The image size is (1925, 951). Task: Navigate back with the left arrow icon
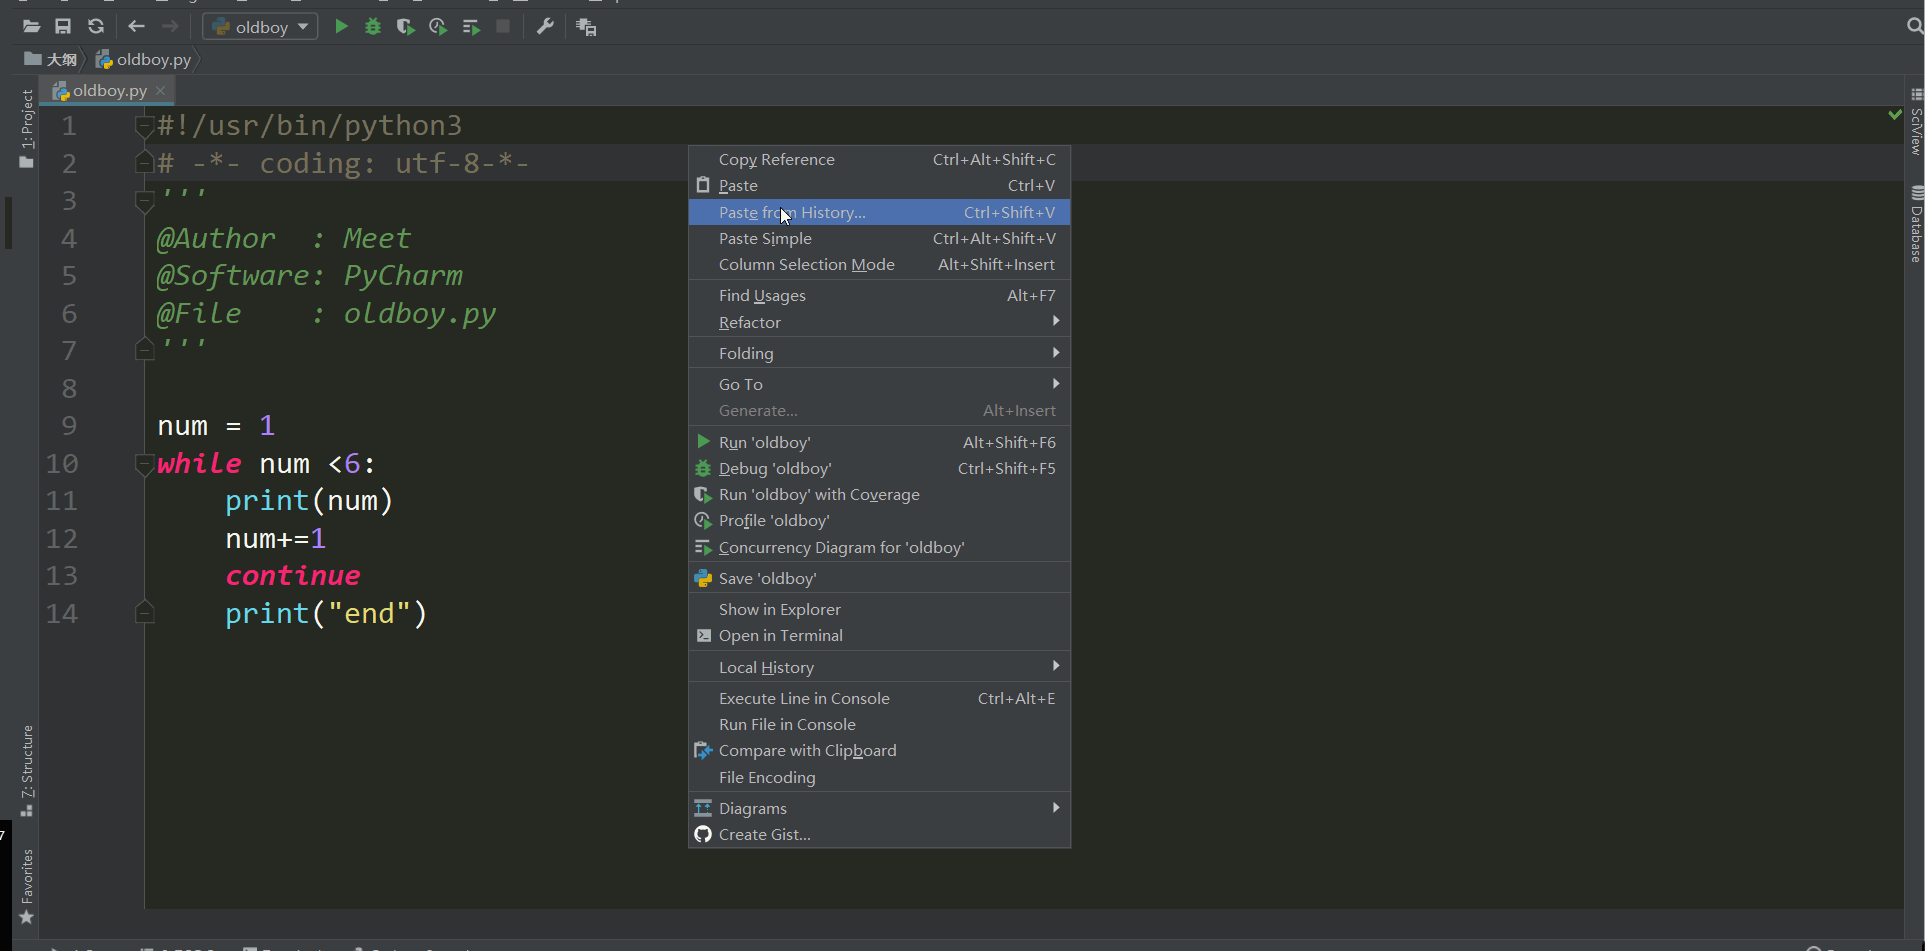[137, 27]
